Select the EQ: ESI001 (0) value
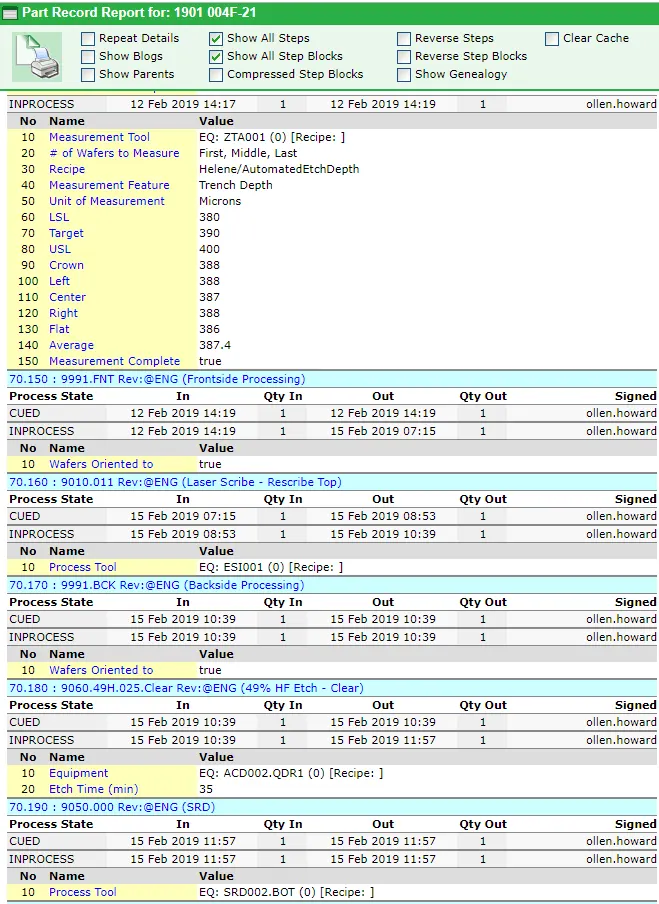This screenshot has height=904, width=659. 270,567
